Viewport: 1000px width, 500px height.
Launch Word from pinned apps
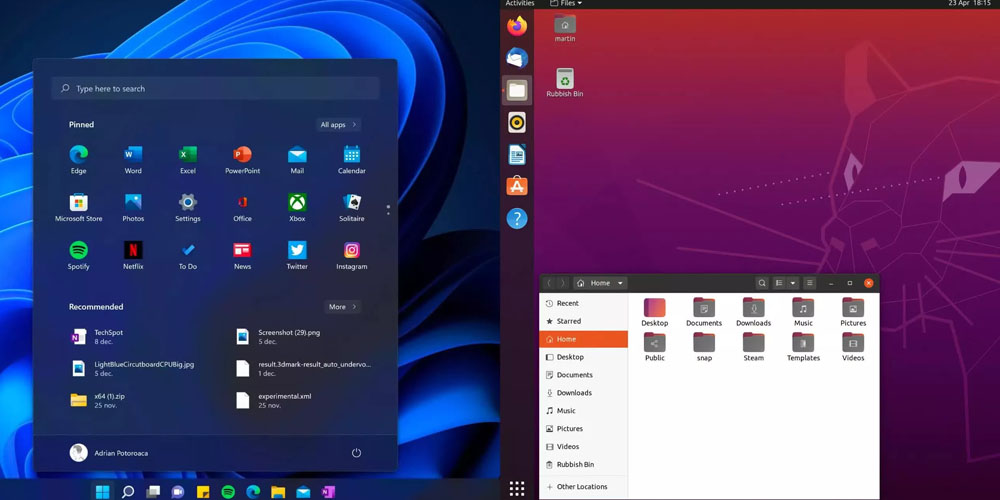[133, 159]
